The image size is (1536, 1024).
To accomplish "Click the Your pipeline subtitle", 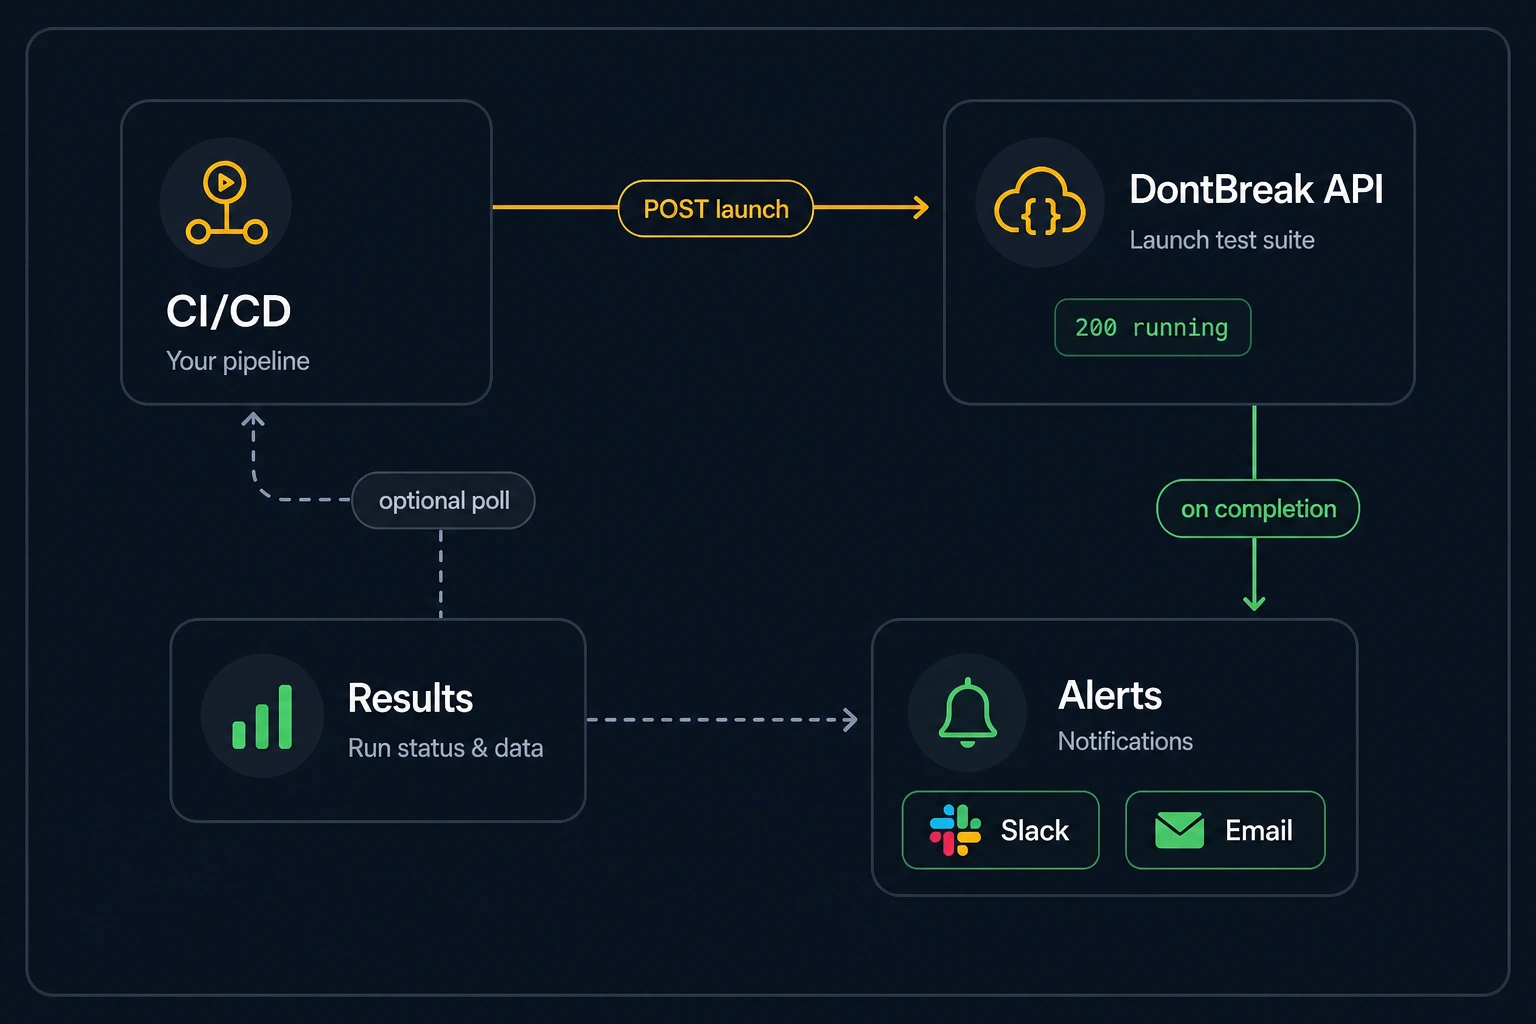I will pos(238,361).
